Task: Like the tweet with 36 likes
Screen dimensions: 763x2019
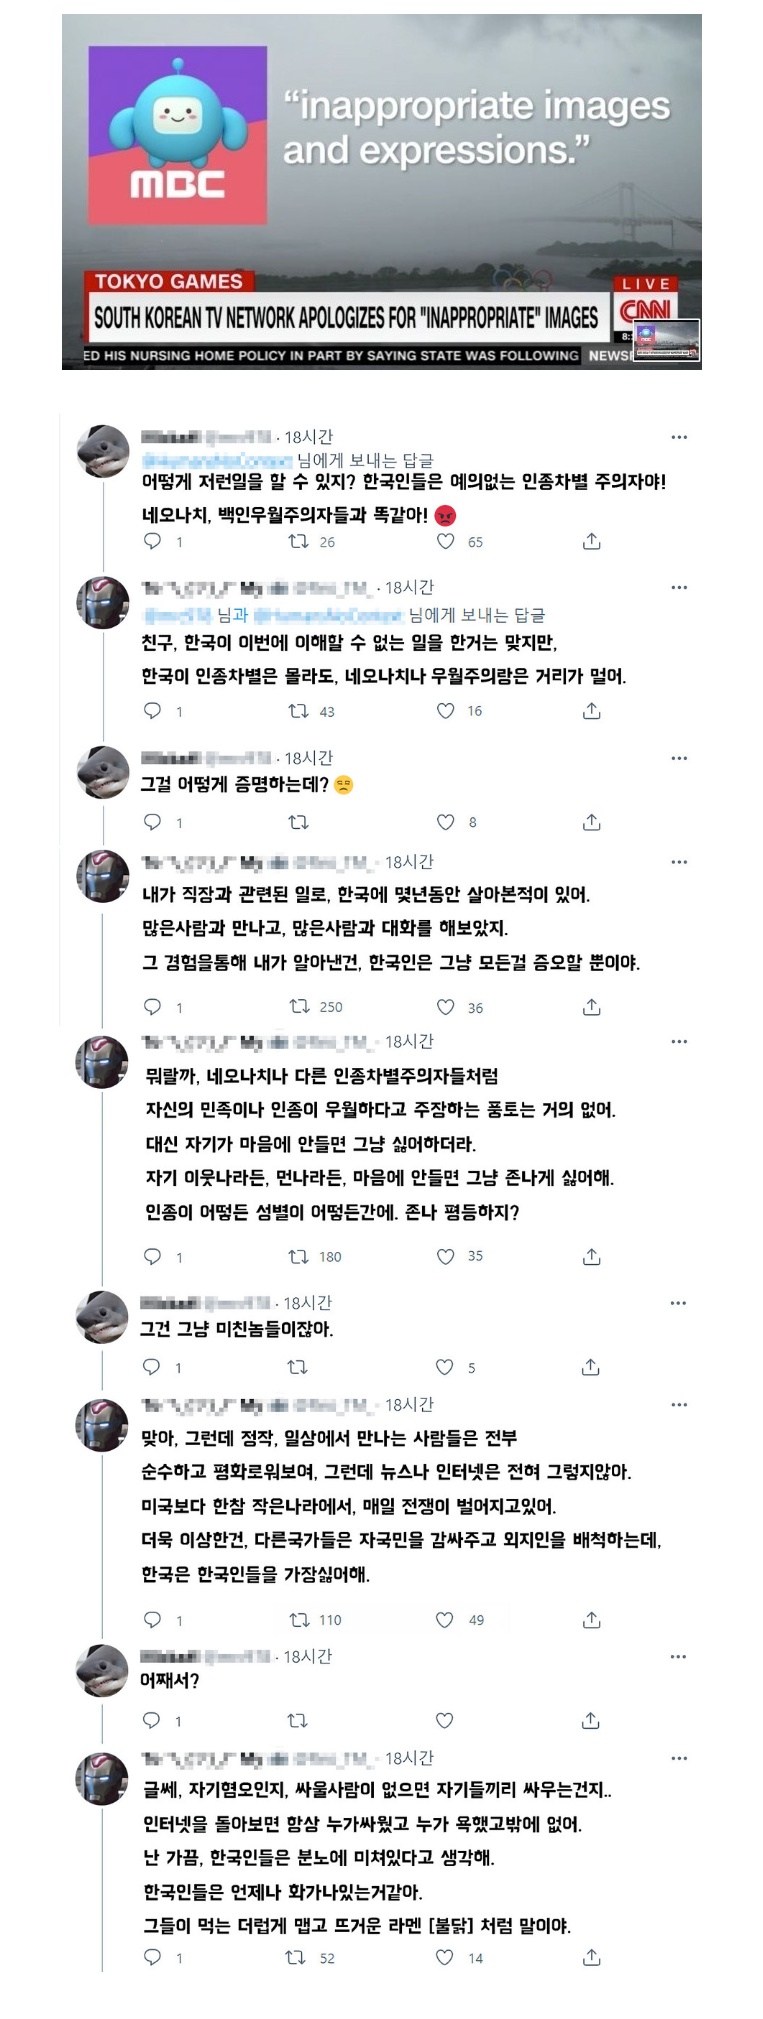Action: 446,1007
